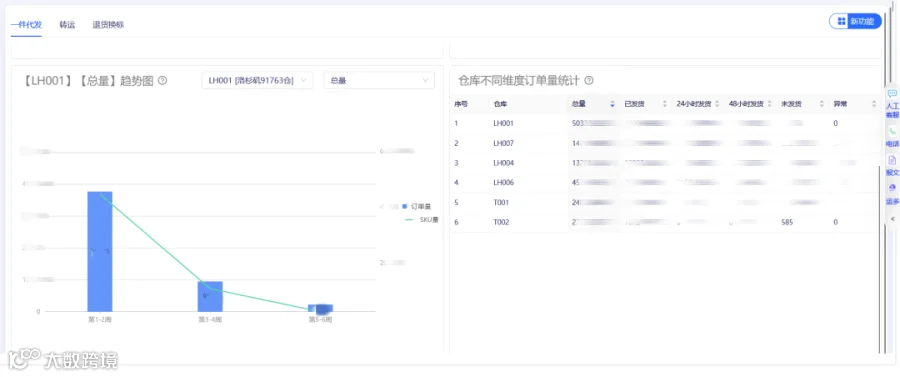Viewport: 900px width, 377px height.
Task: Sort table by 48小时发货 column
Action: [x=769, y=104]
